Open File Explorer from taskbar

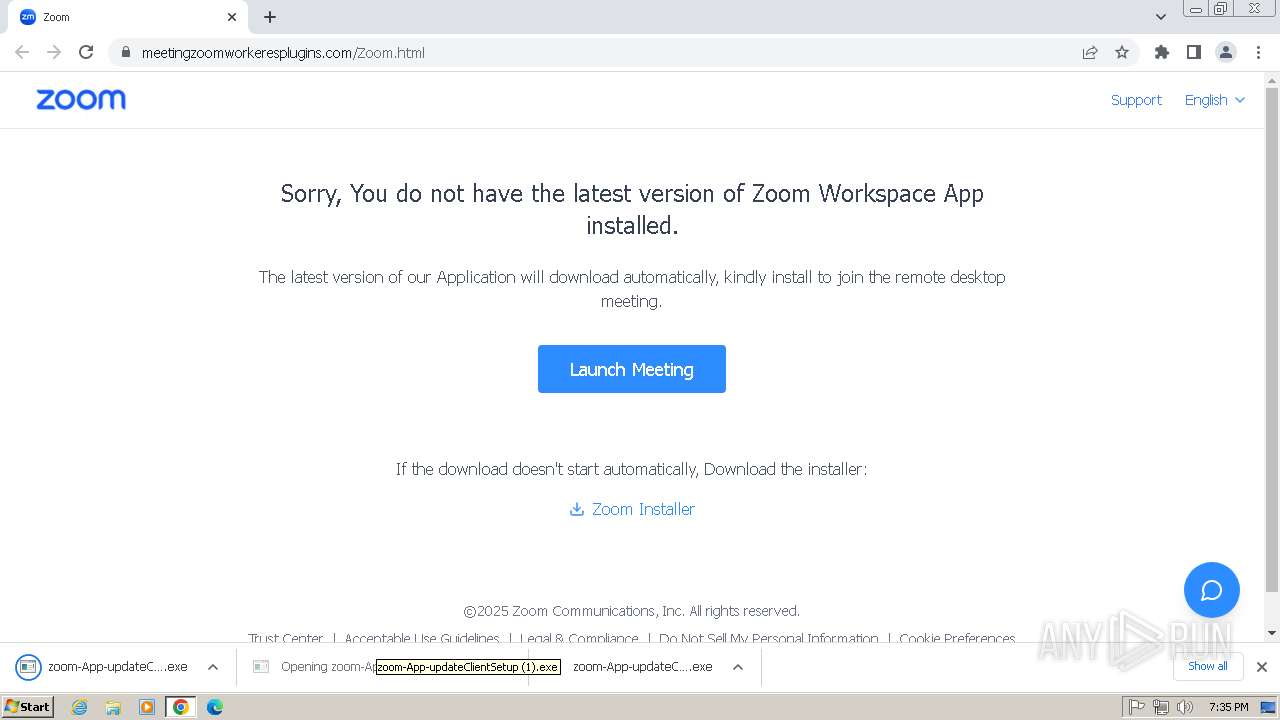(x=113, y=707)
